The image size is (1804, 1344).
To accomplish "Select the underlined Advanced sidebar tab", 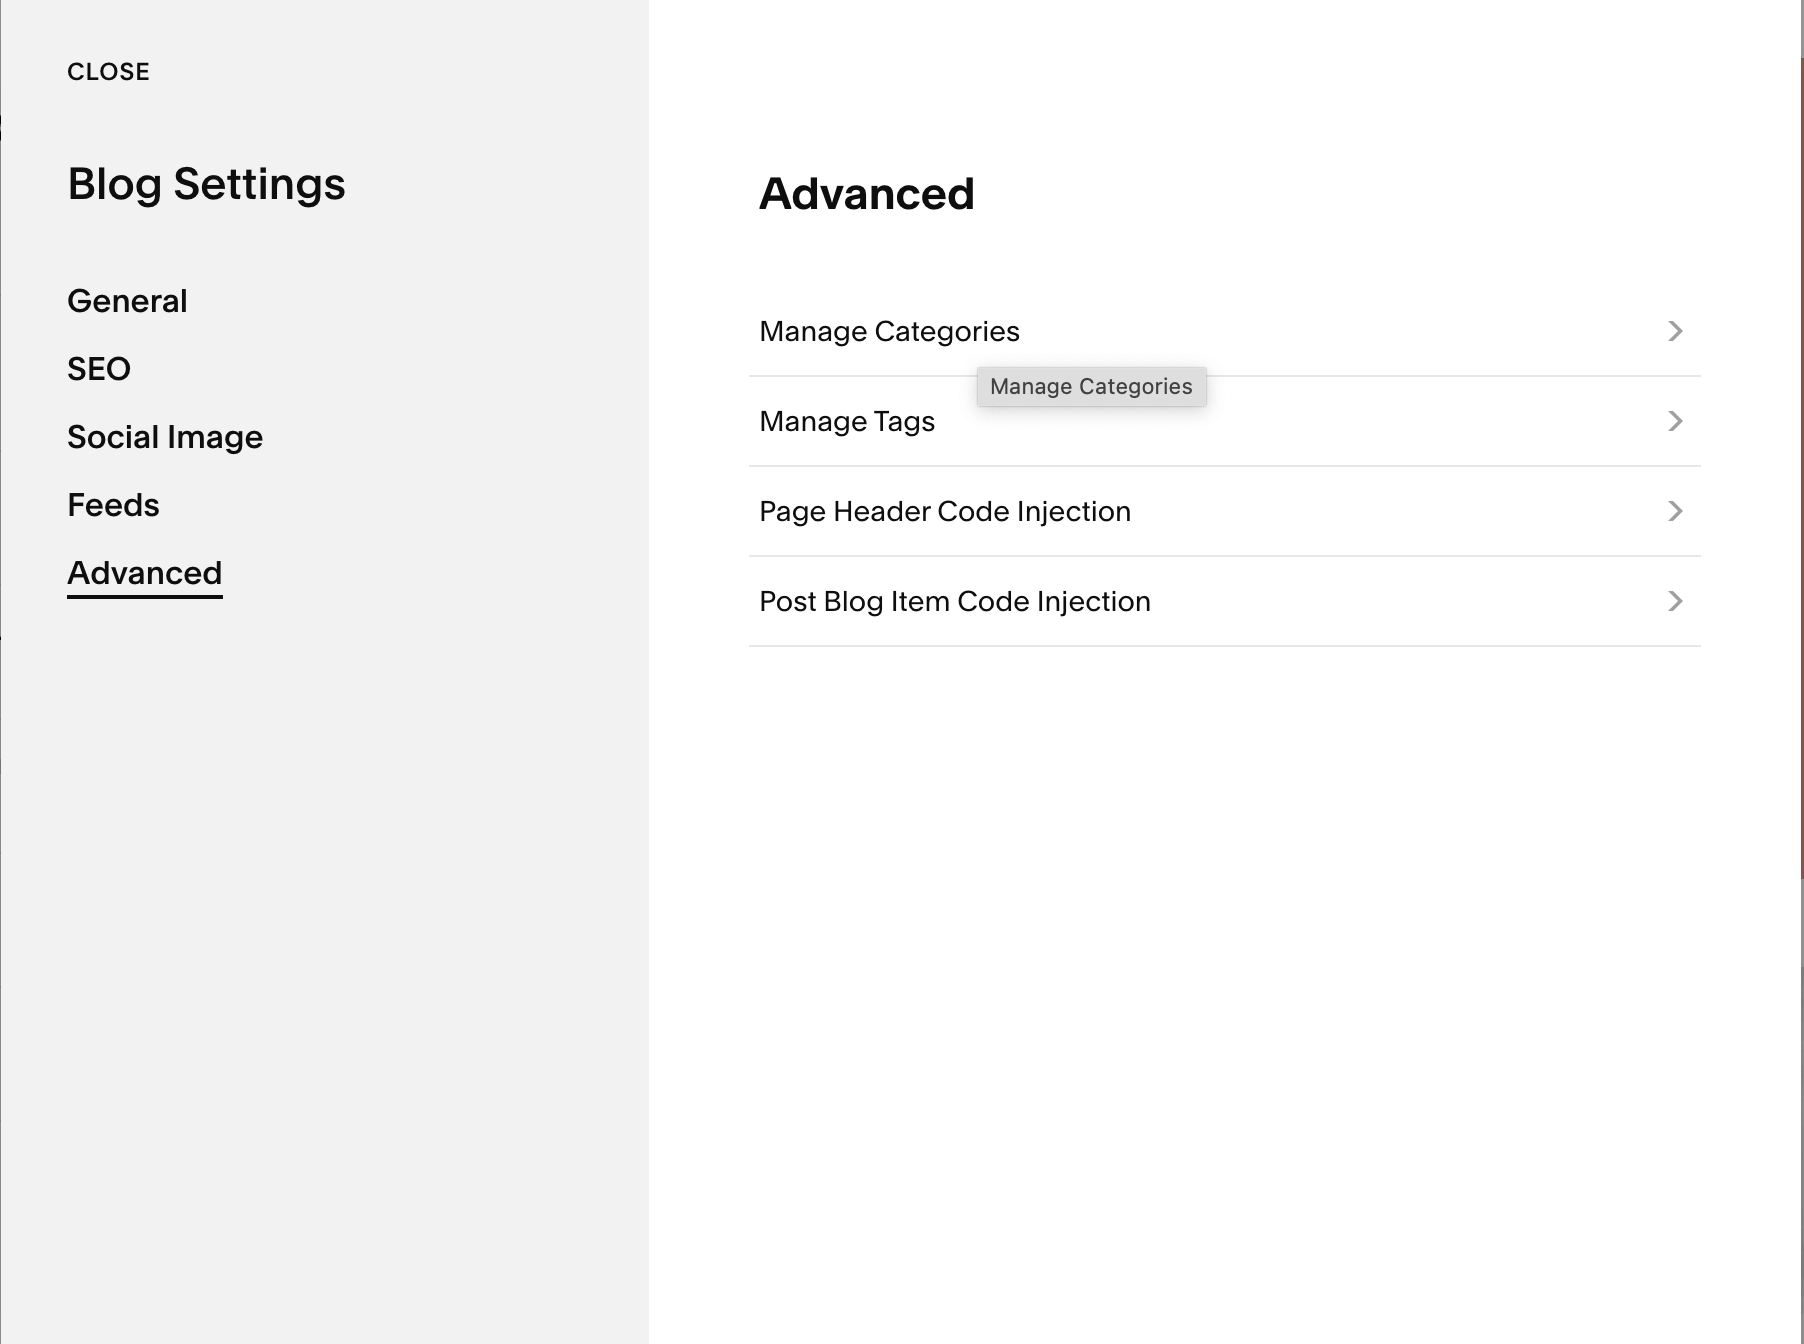I will [x=145, y=574].
